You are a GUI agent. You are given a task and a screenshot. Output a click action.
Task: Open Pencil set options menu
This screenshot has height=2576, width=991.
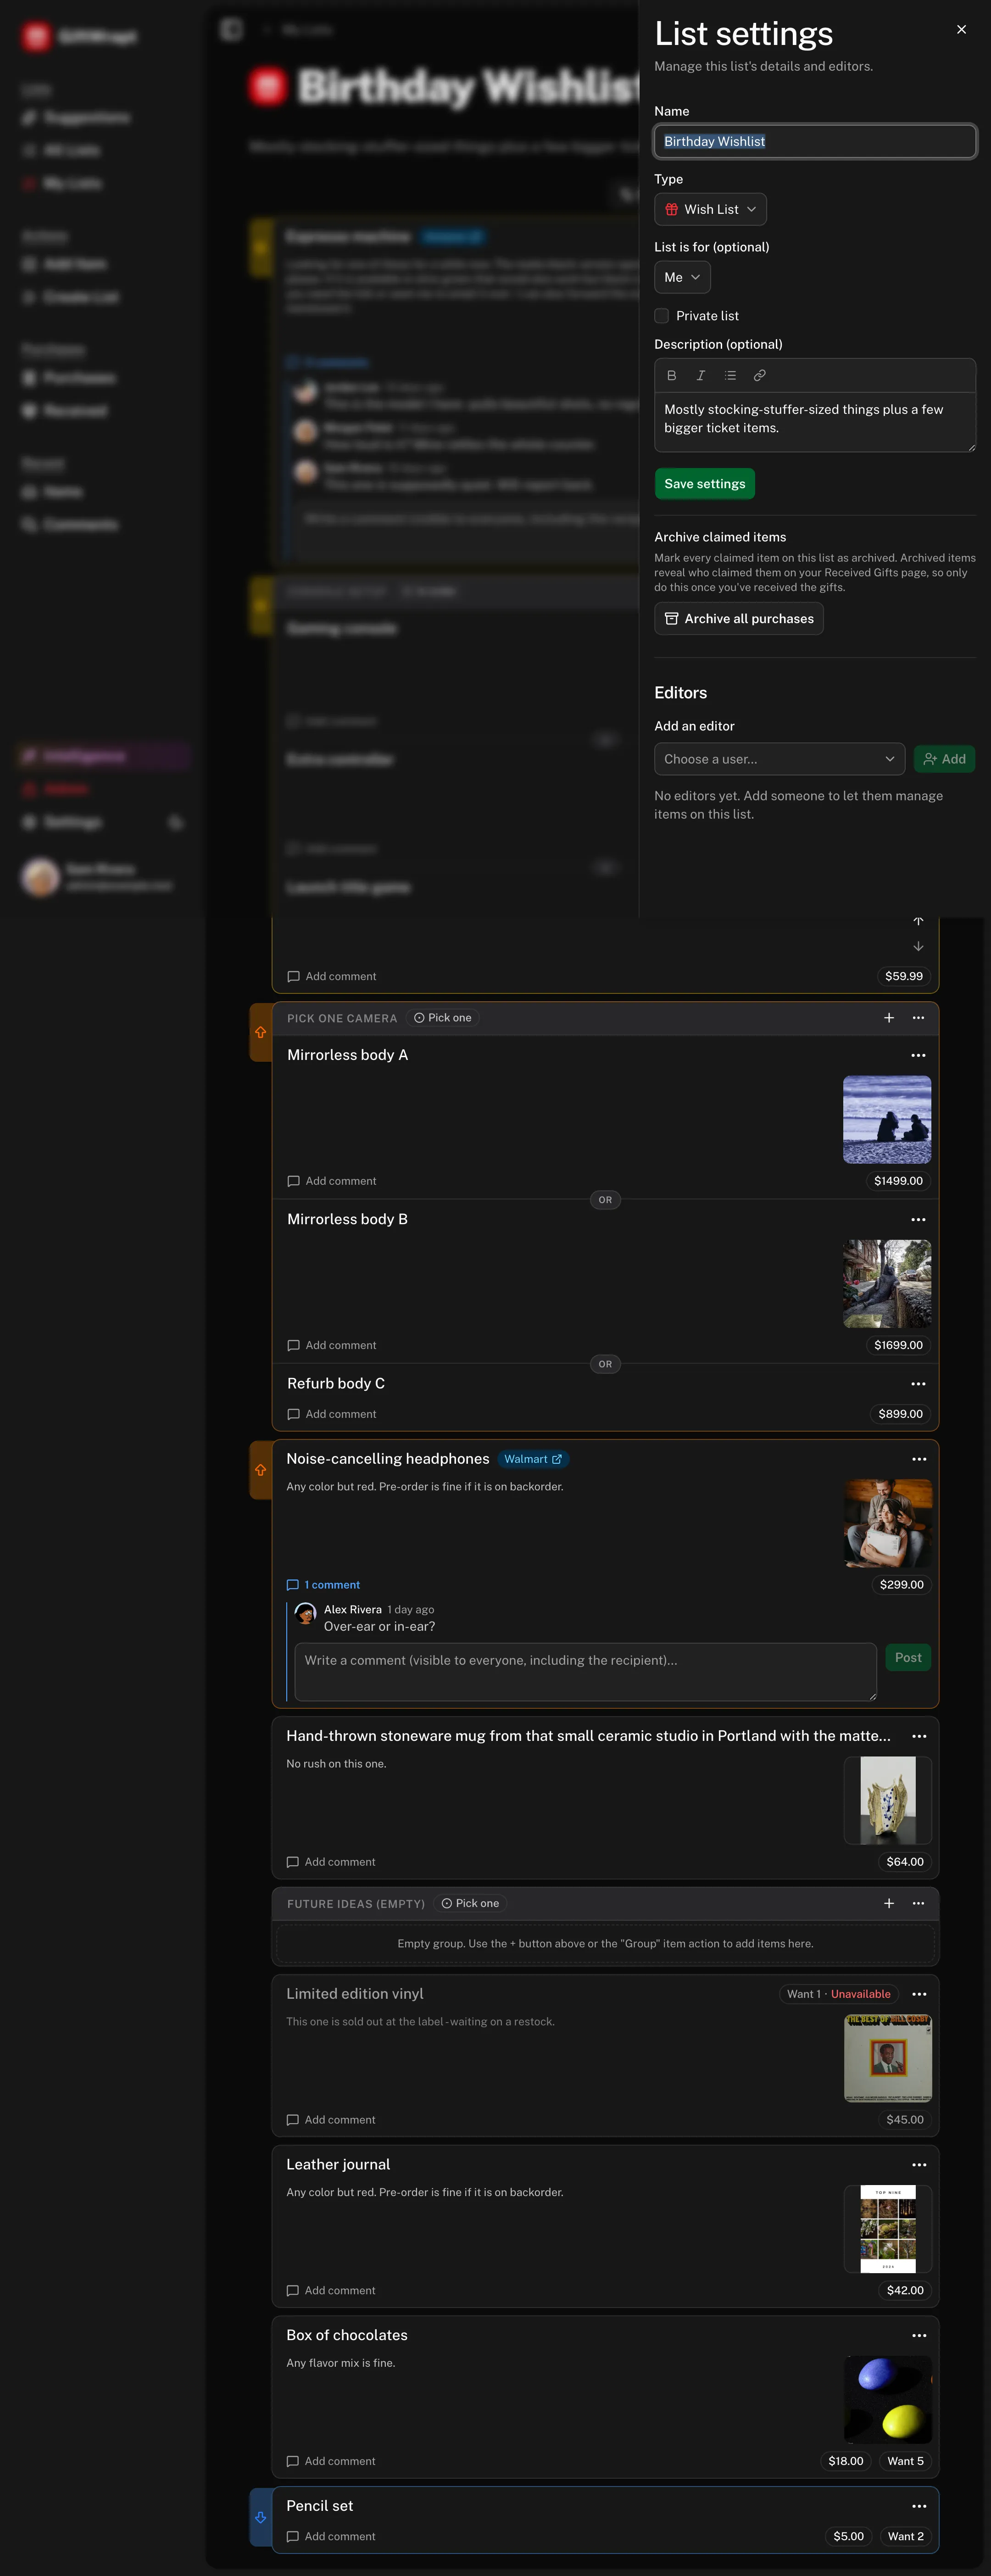pyautogui.click(x=919, y=2506)
